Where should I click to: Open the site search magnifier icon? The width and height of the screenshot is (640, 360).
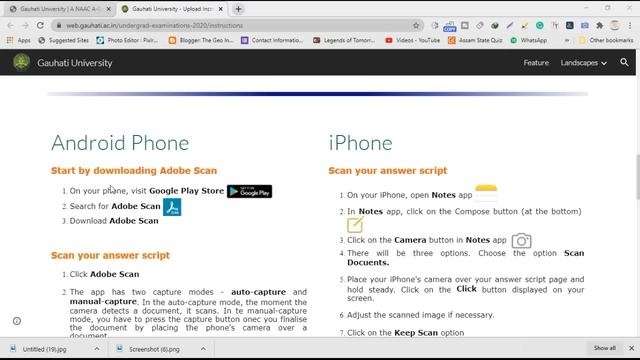pyautogui.click(x=624, y=62)
